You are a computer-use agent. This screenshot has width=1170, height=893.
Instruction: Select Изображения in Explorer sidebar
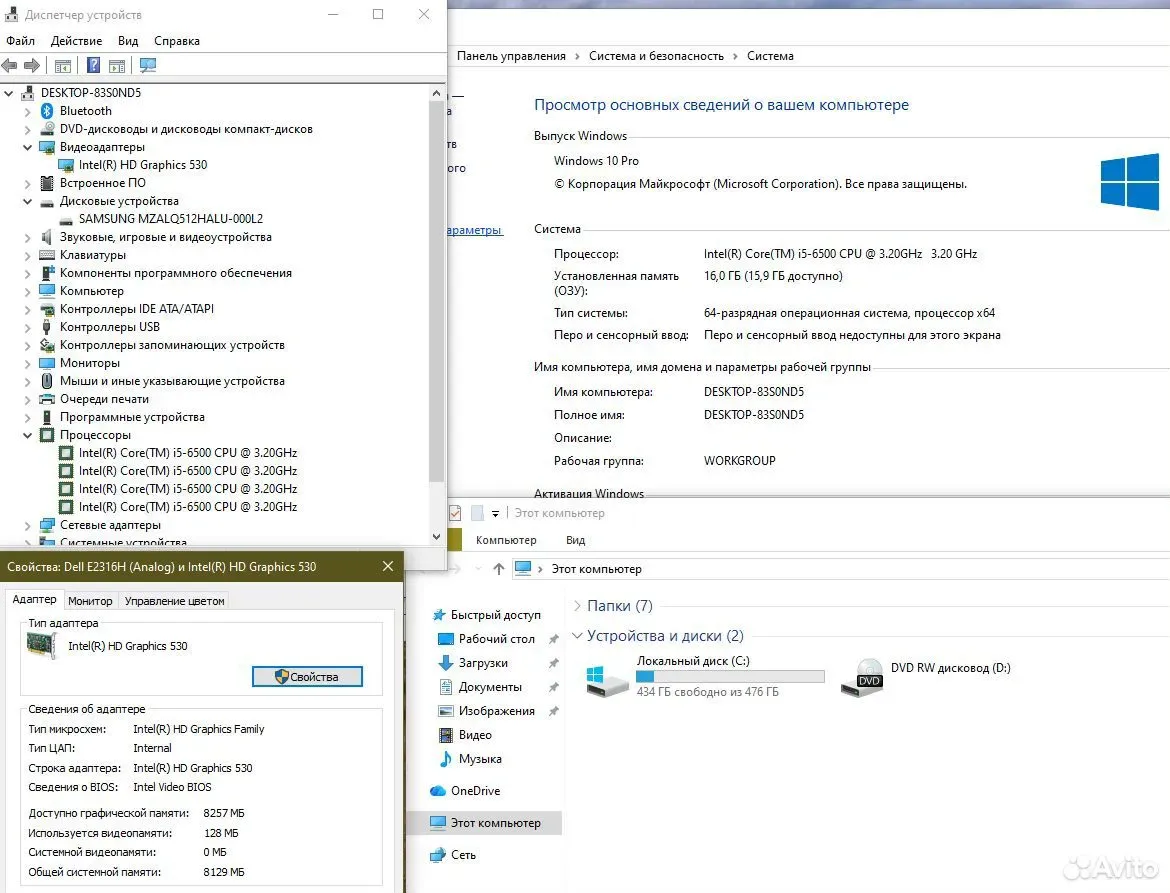(x=497, y=711)
